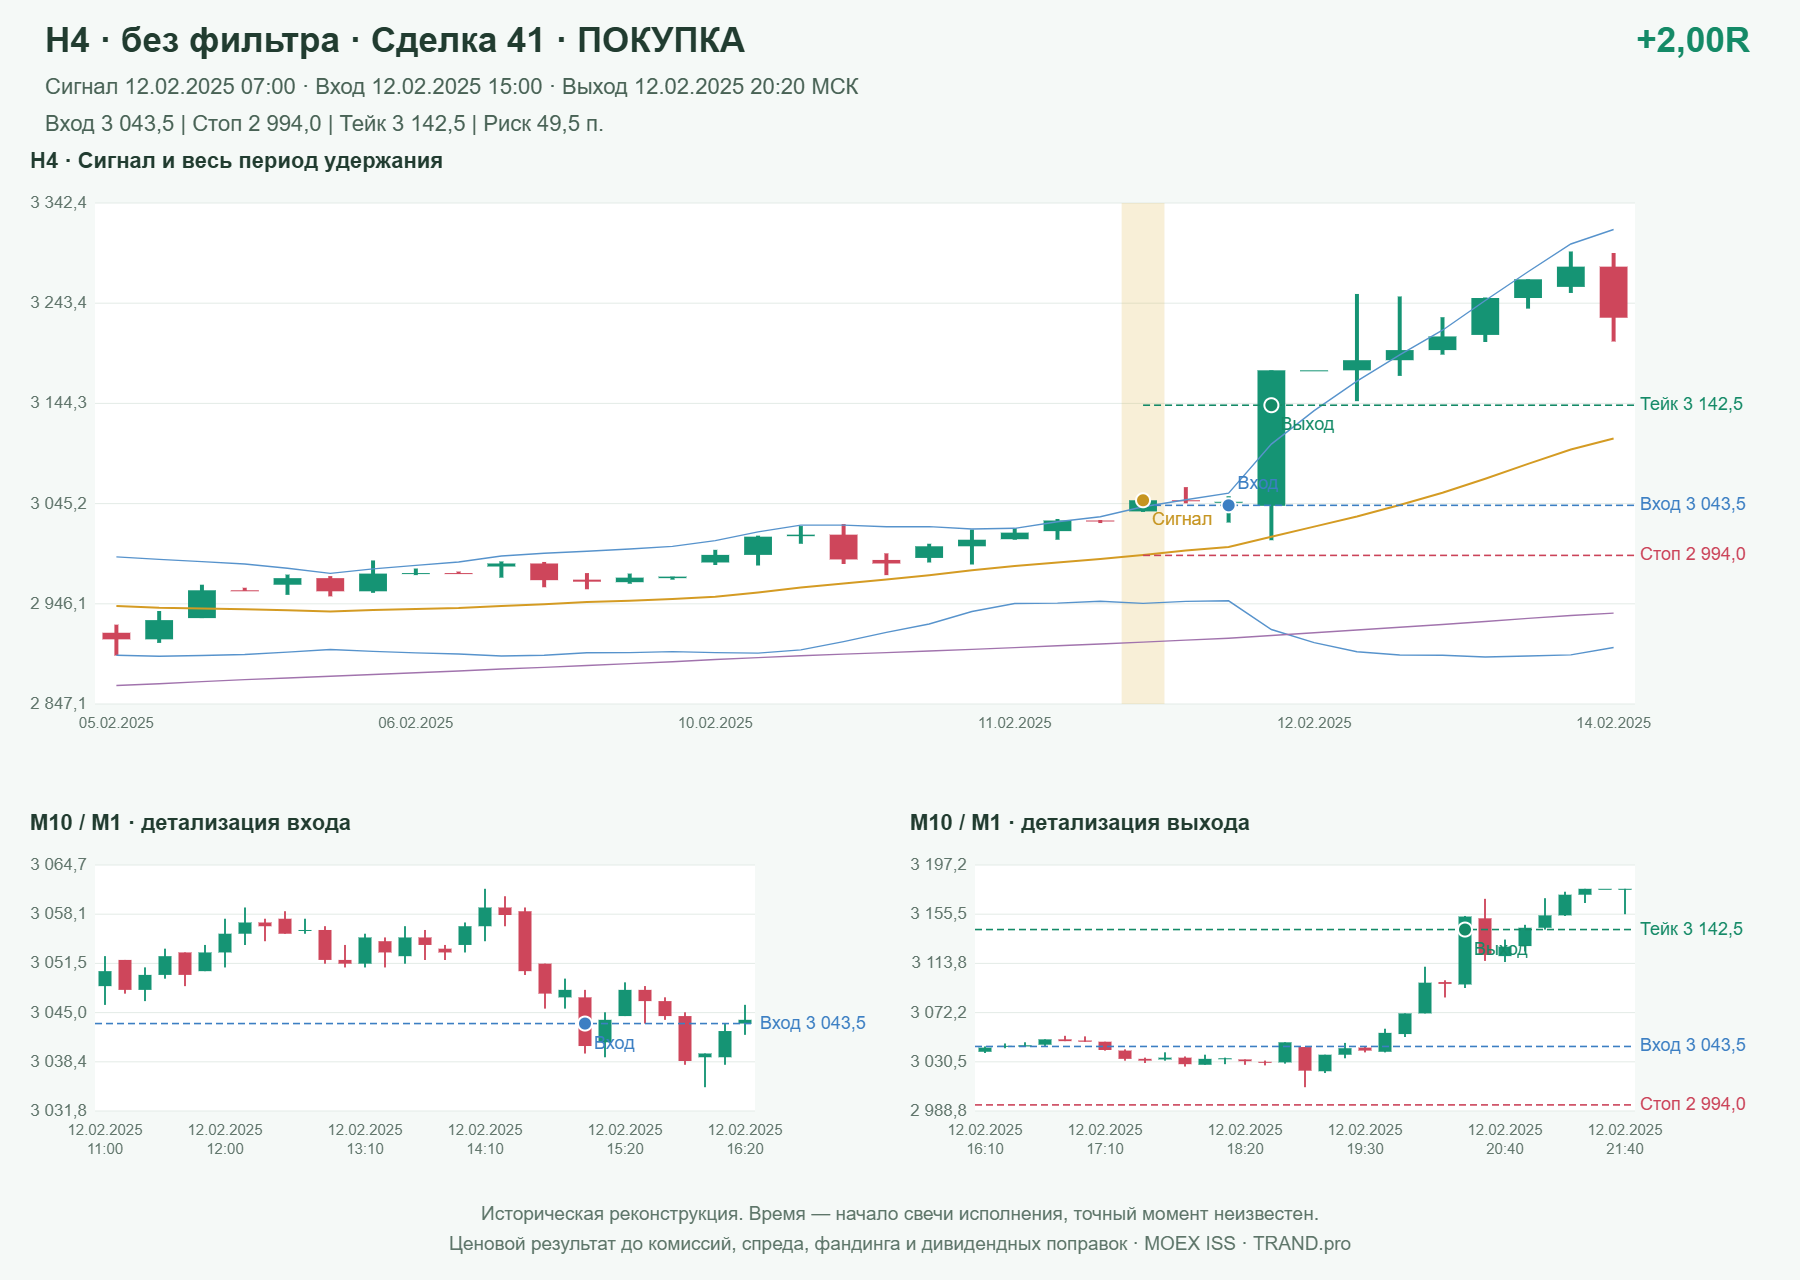Screen dimensions: 1800x1280
Task: Click the 11:00 time label in entry chart
Action: (x=105, y=1149)
